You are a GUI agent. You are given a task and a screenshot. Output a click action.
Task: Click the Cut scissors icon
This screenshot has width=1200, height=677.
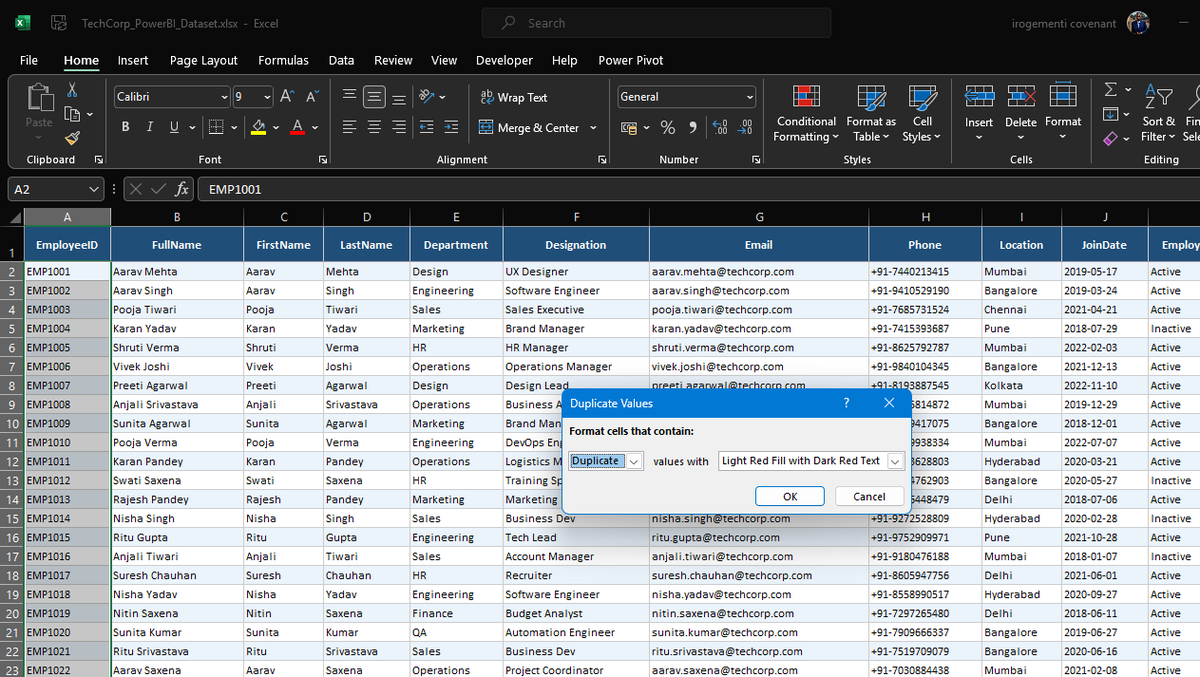[72, 90]
